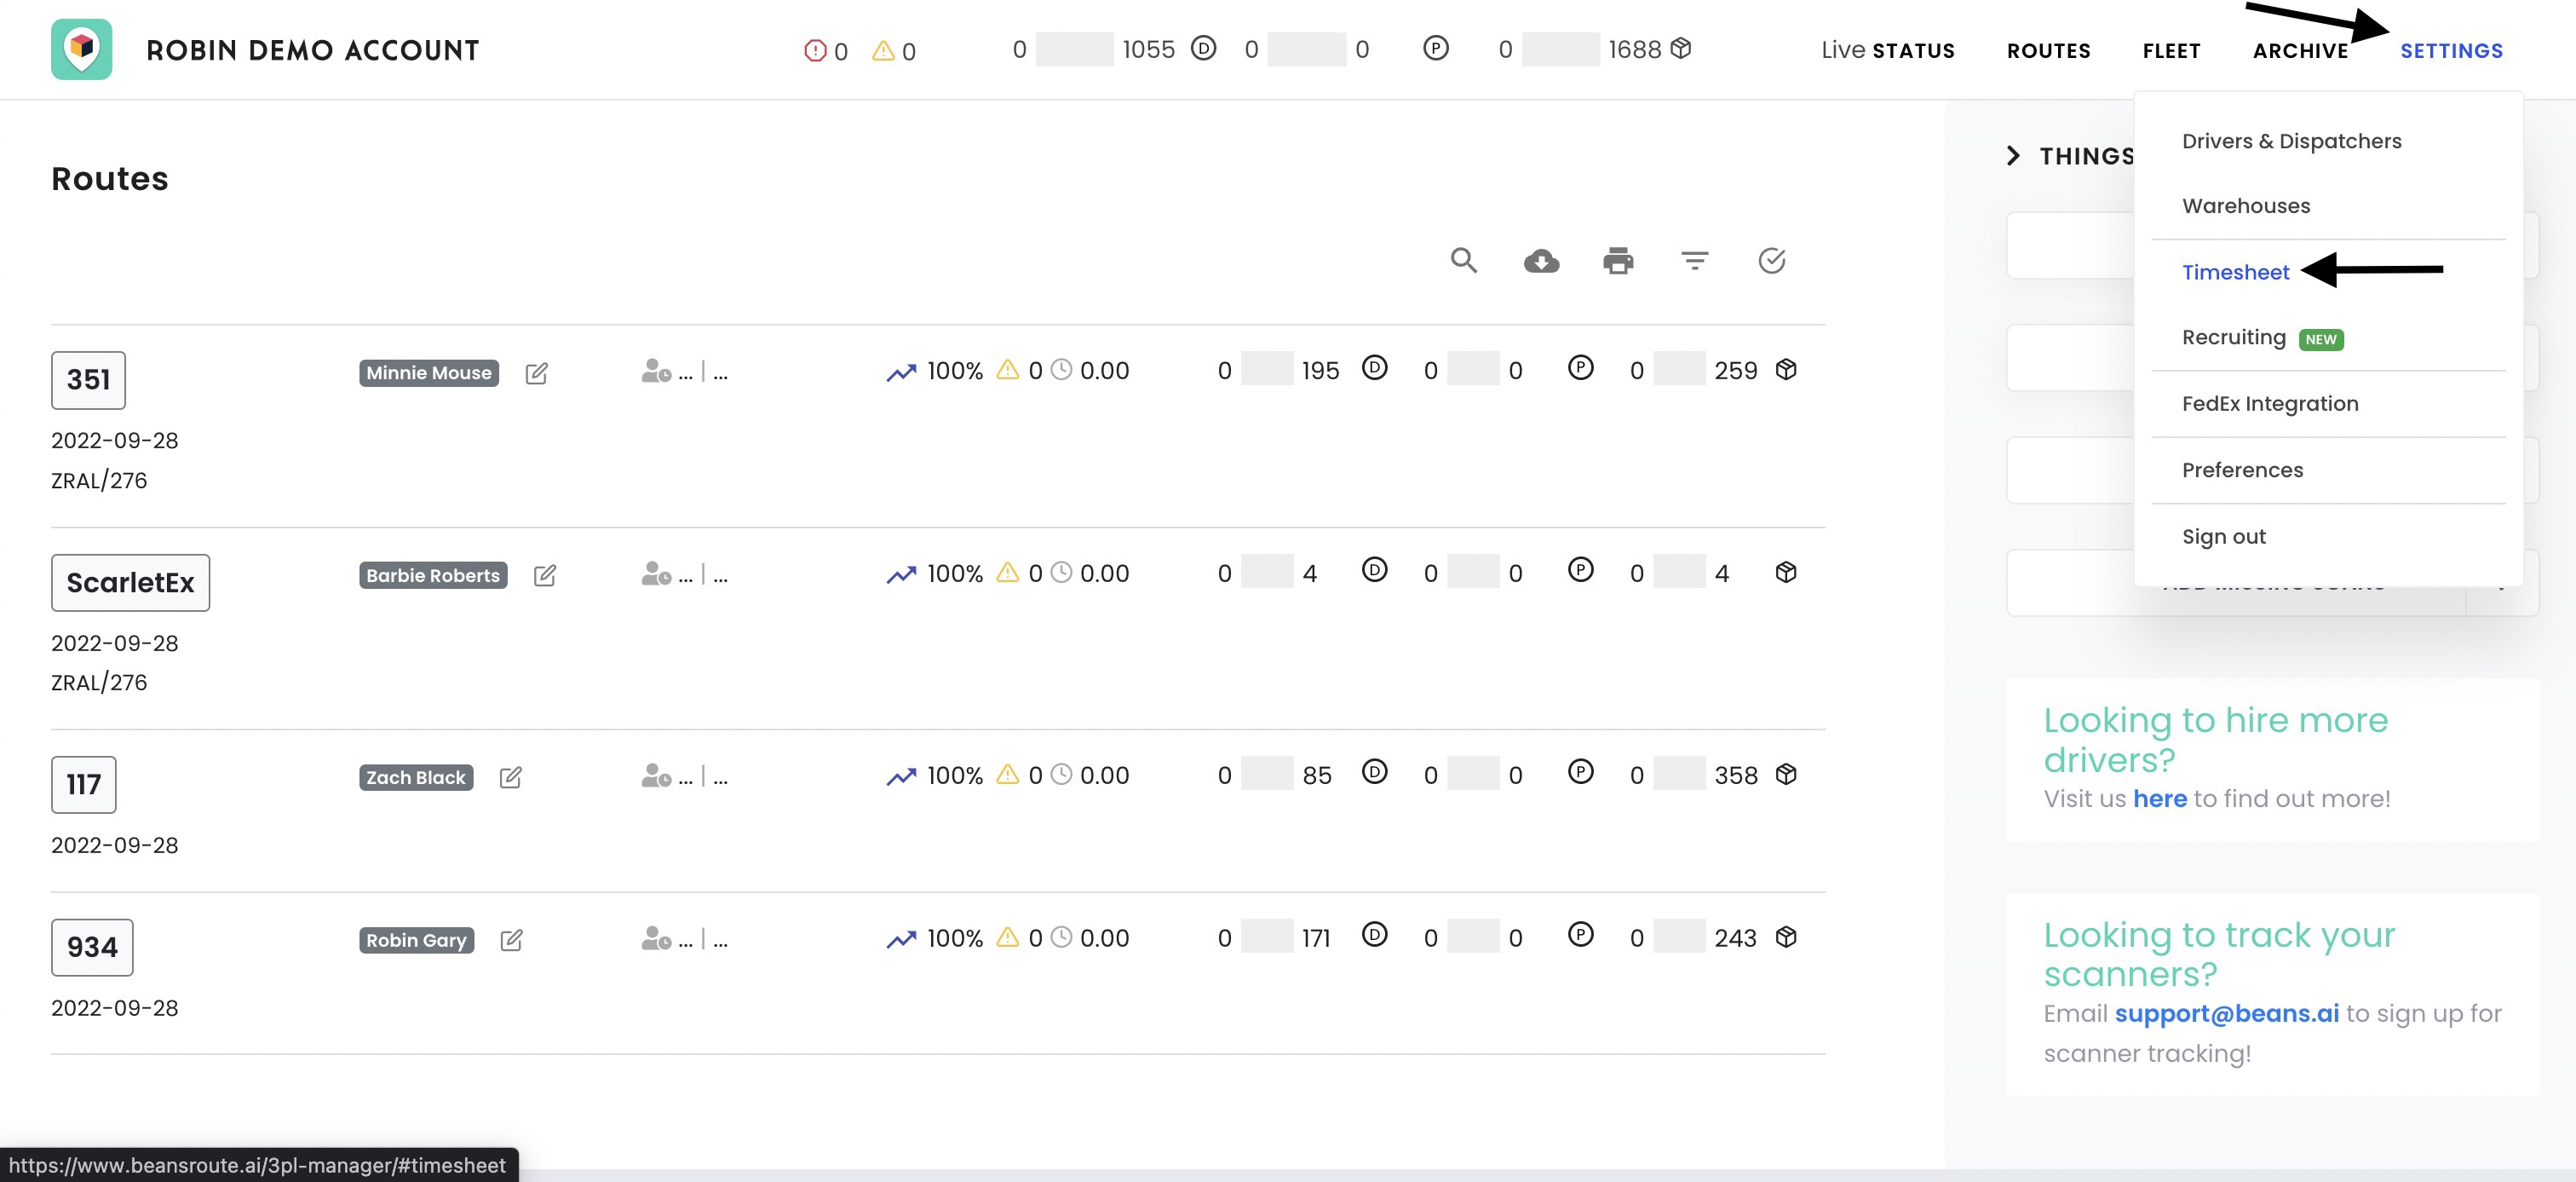This screenshot has height=1182, width=2576.
Task: Select Timesheet from settings menu
Action: coord(2235,272)
